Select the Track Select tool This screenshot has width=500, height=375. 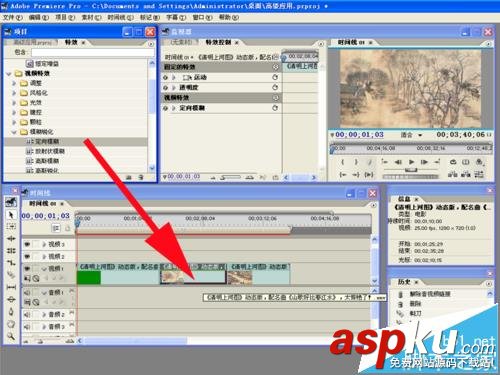pyautogui.click(x=11, y=227)
